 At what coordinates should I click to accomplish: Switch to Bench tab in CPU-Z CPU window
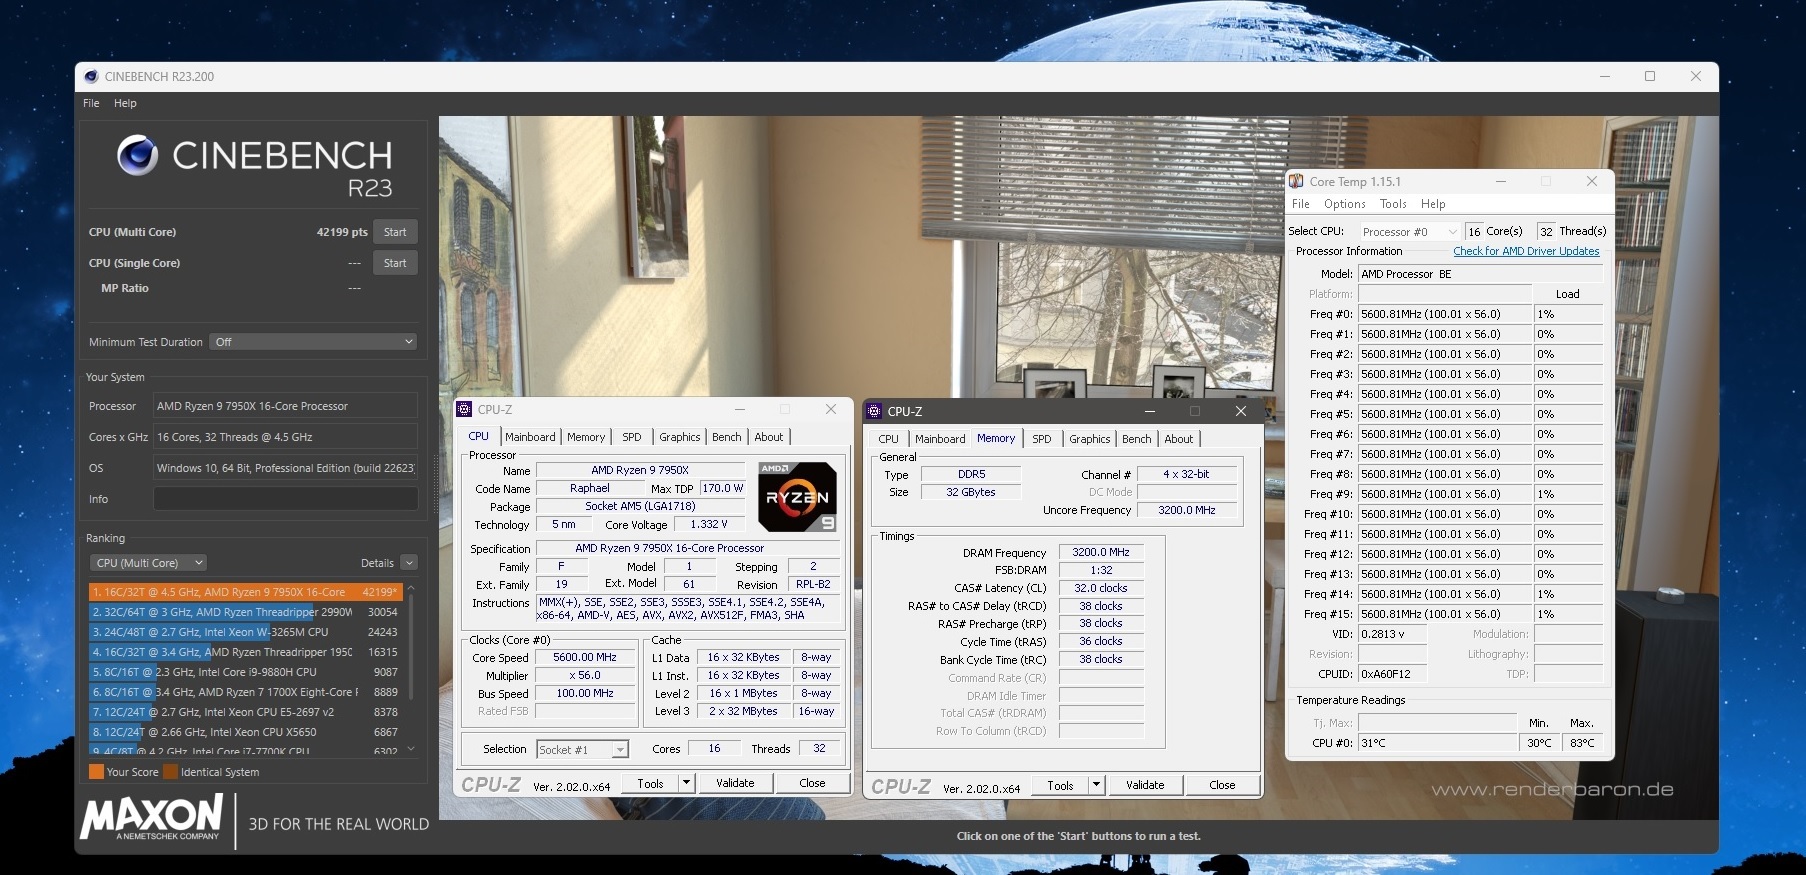point(727,437)
